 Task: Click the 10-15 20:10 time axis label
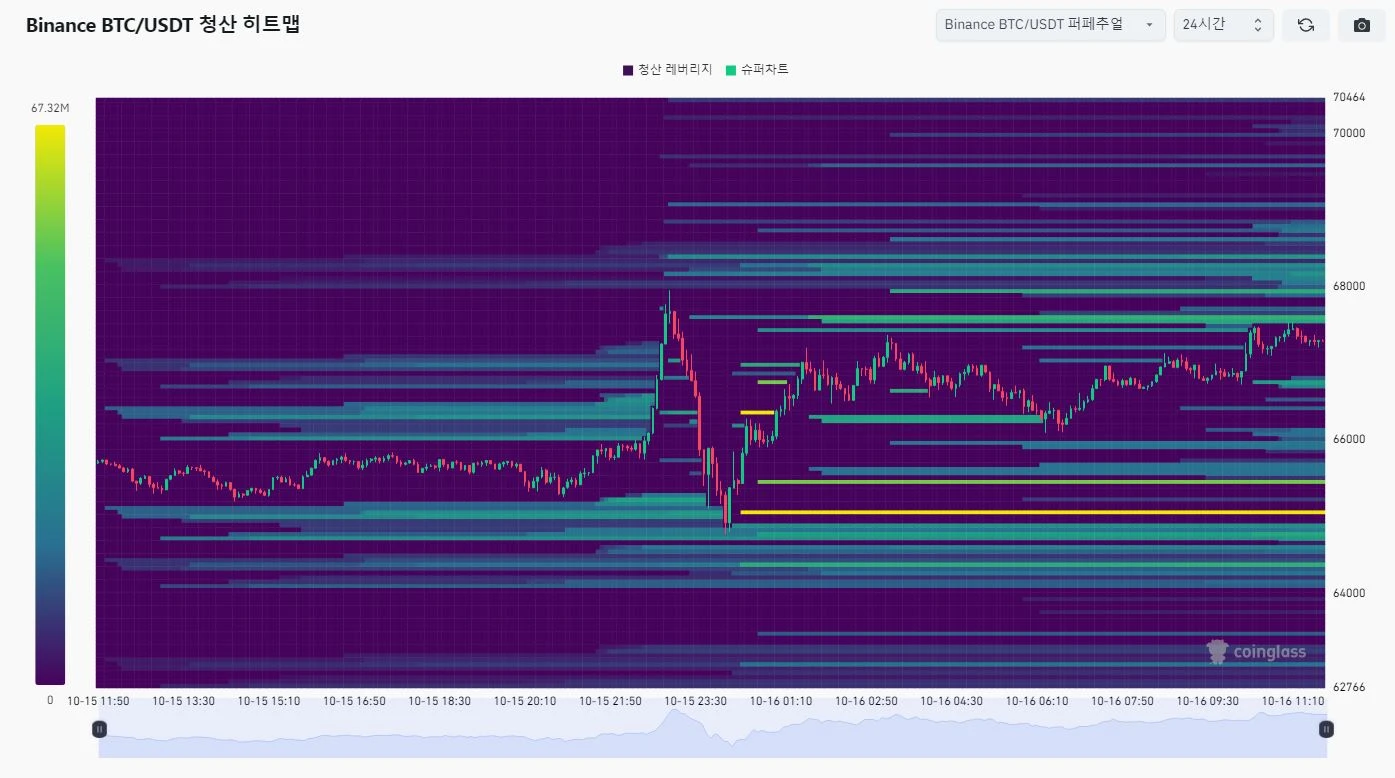pyautogui.click(x=525, y=701)
